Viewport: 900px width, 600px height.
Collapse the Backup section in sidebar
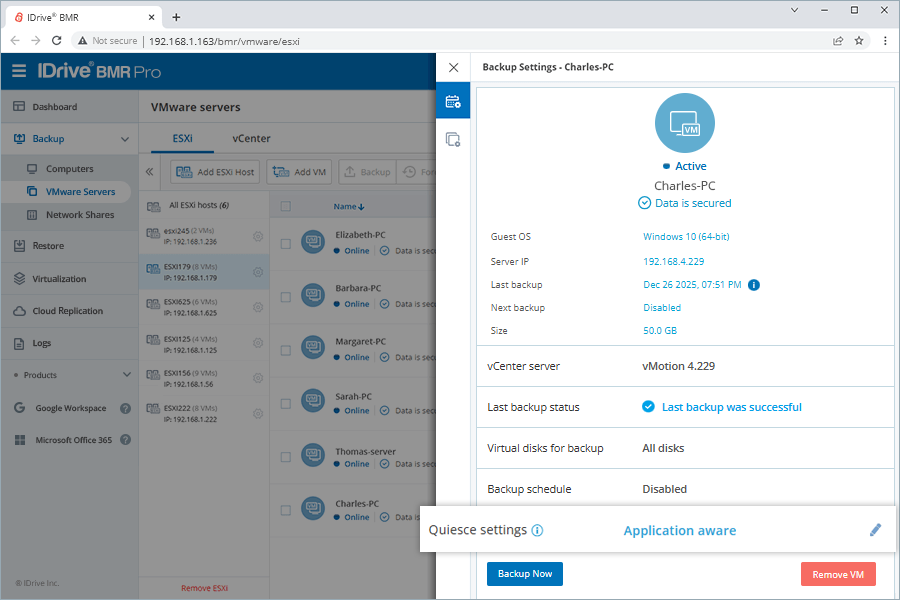tap(125, 139)
